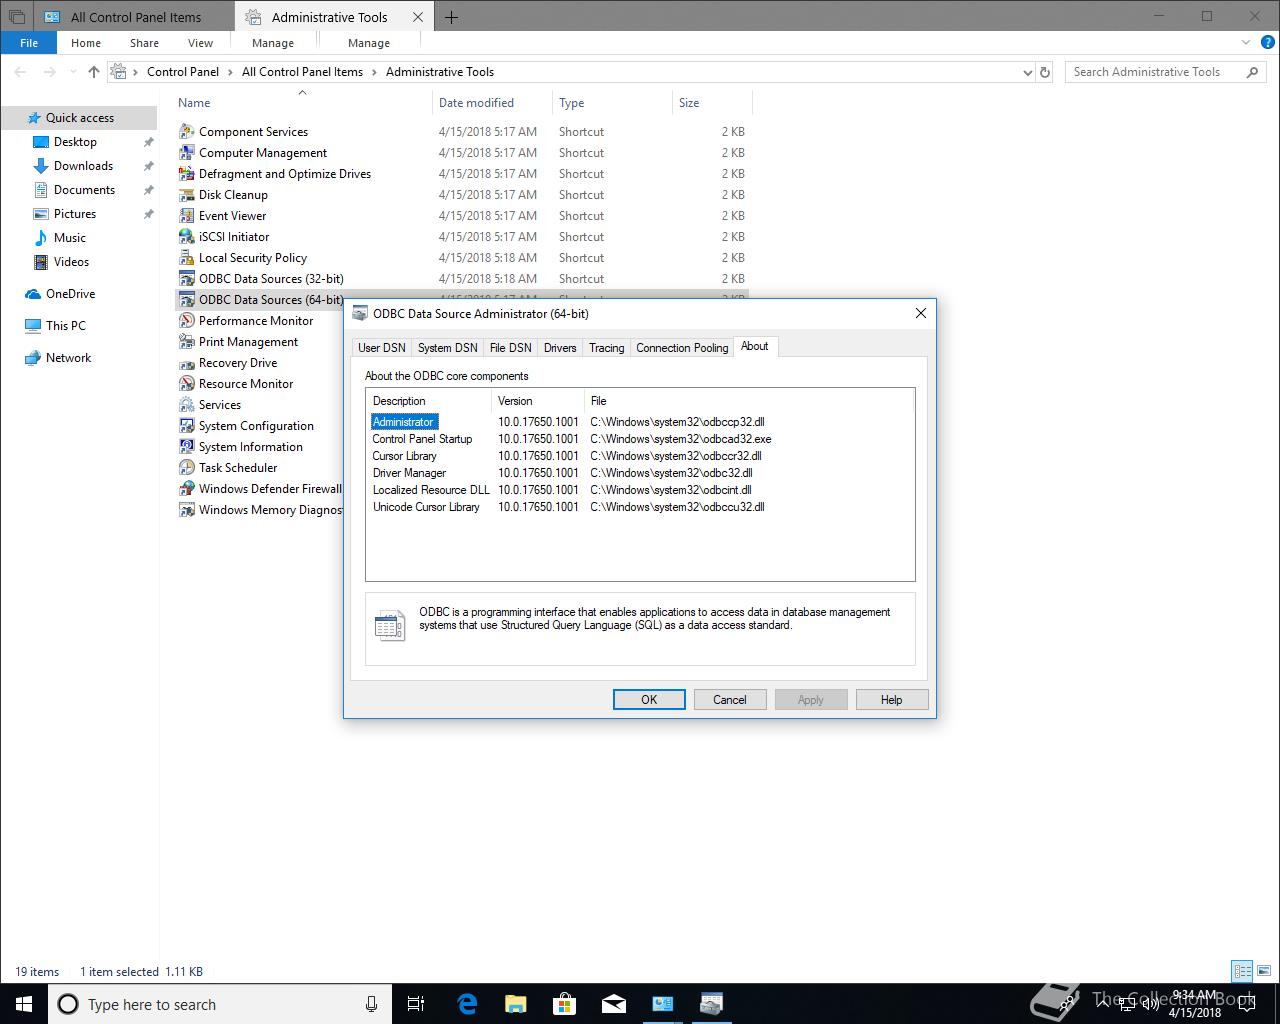Open Documents in the navigation pane

pos(84,190)
